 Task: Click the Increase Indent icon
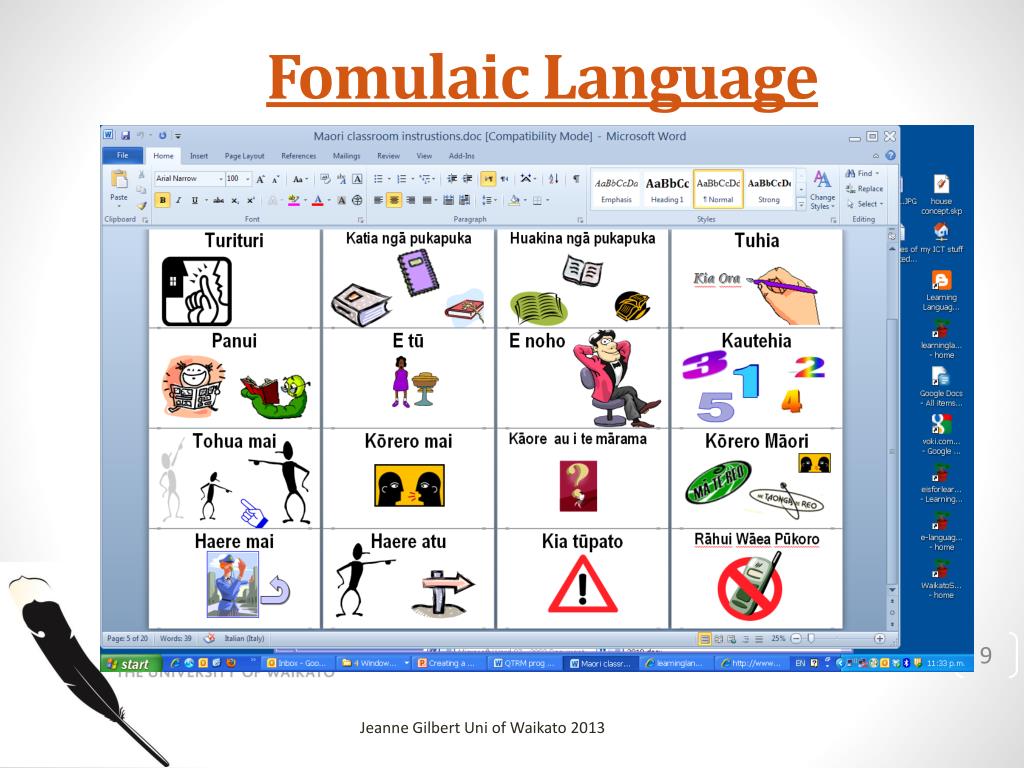coord(468,178)
